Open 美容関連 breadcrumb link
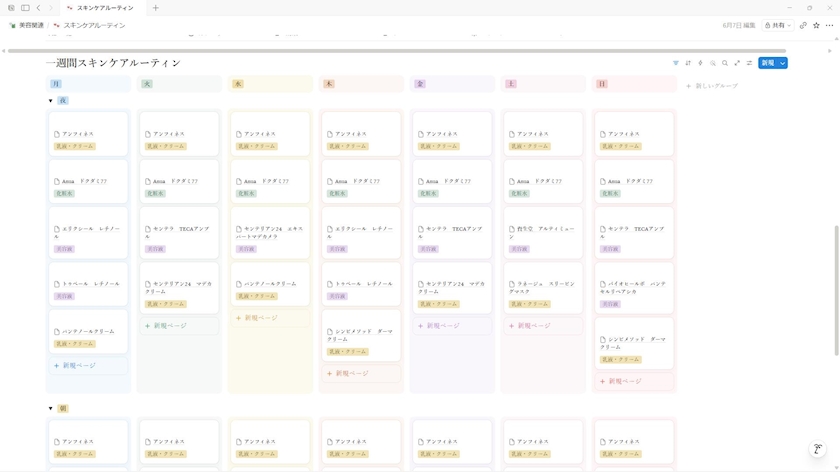This screenshot has height=472, width=840. (x=31, y=25)
